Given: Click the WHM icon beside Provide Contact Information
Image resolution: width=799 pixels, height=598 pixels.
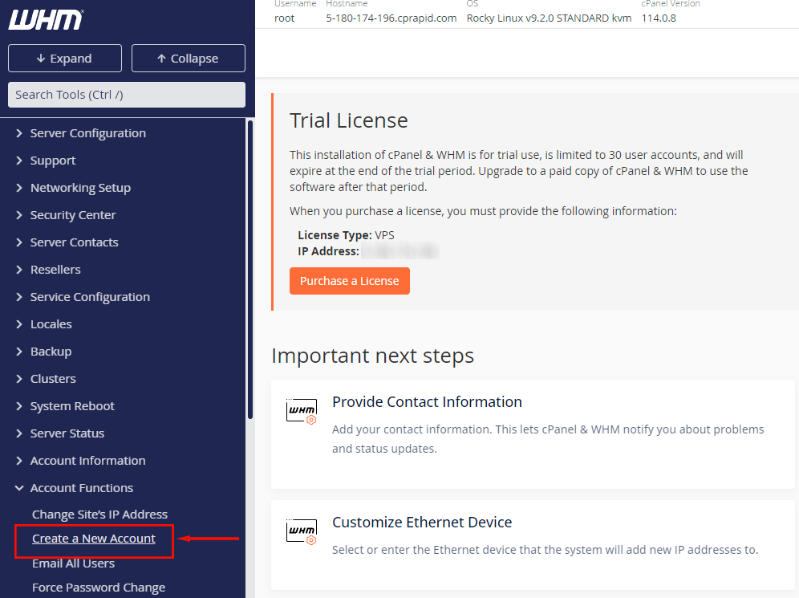Looking at the screenshot, I should tap(301, 411).
